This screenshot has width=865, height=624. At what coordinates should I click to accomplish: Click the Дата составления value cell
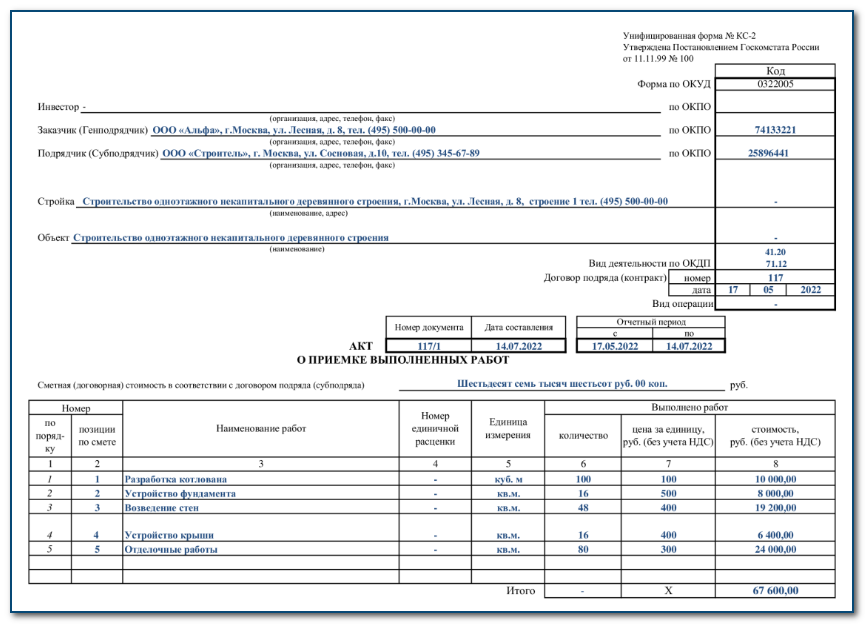(x=518, y=346)
